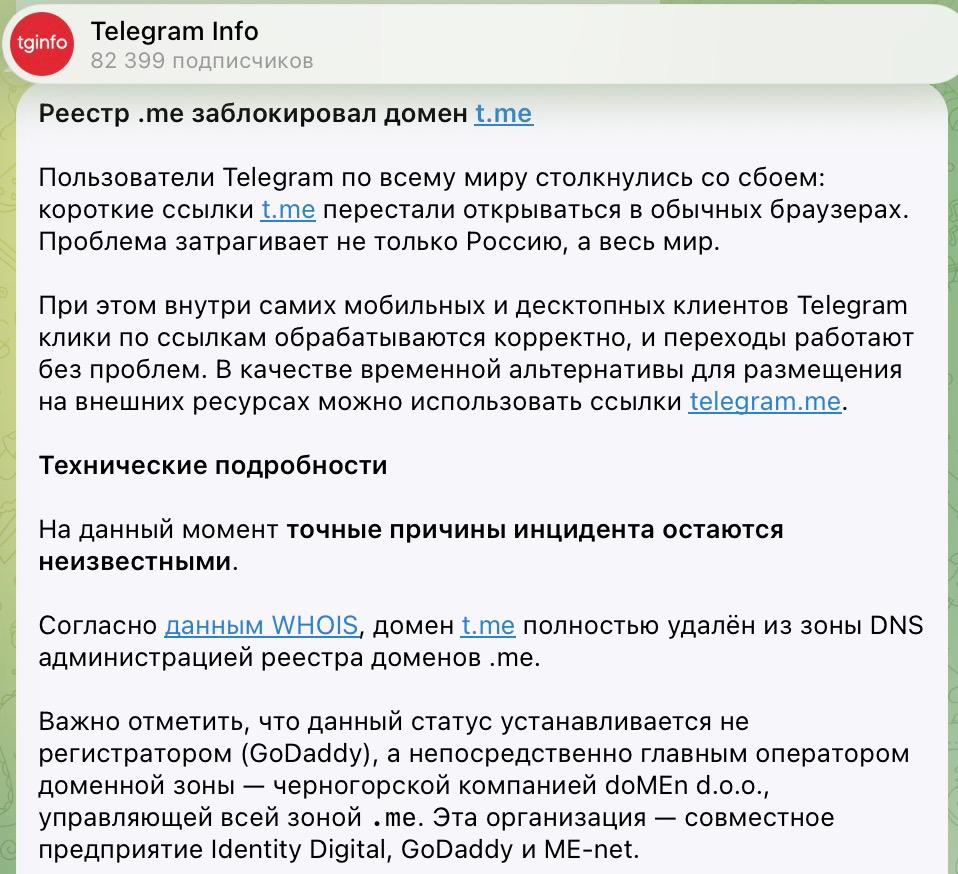Viewport: 958px width, 874px height.
Task: Open the telegram.me link
Action: [765, 401]
